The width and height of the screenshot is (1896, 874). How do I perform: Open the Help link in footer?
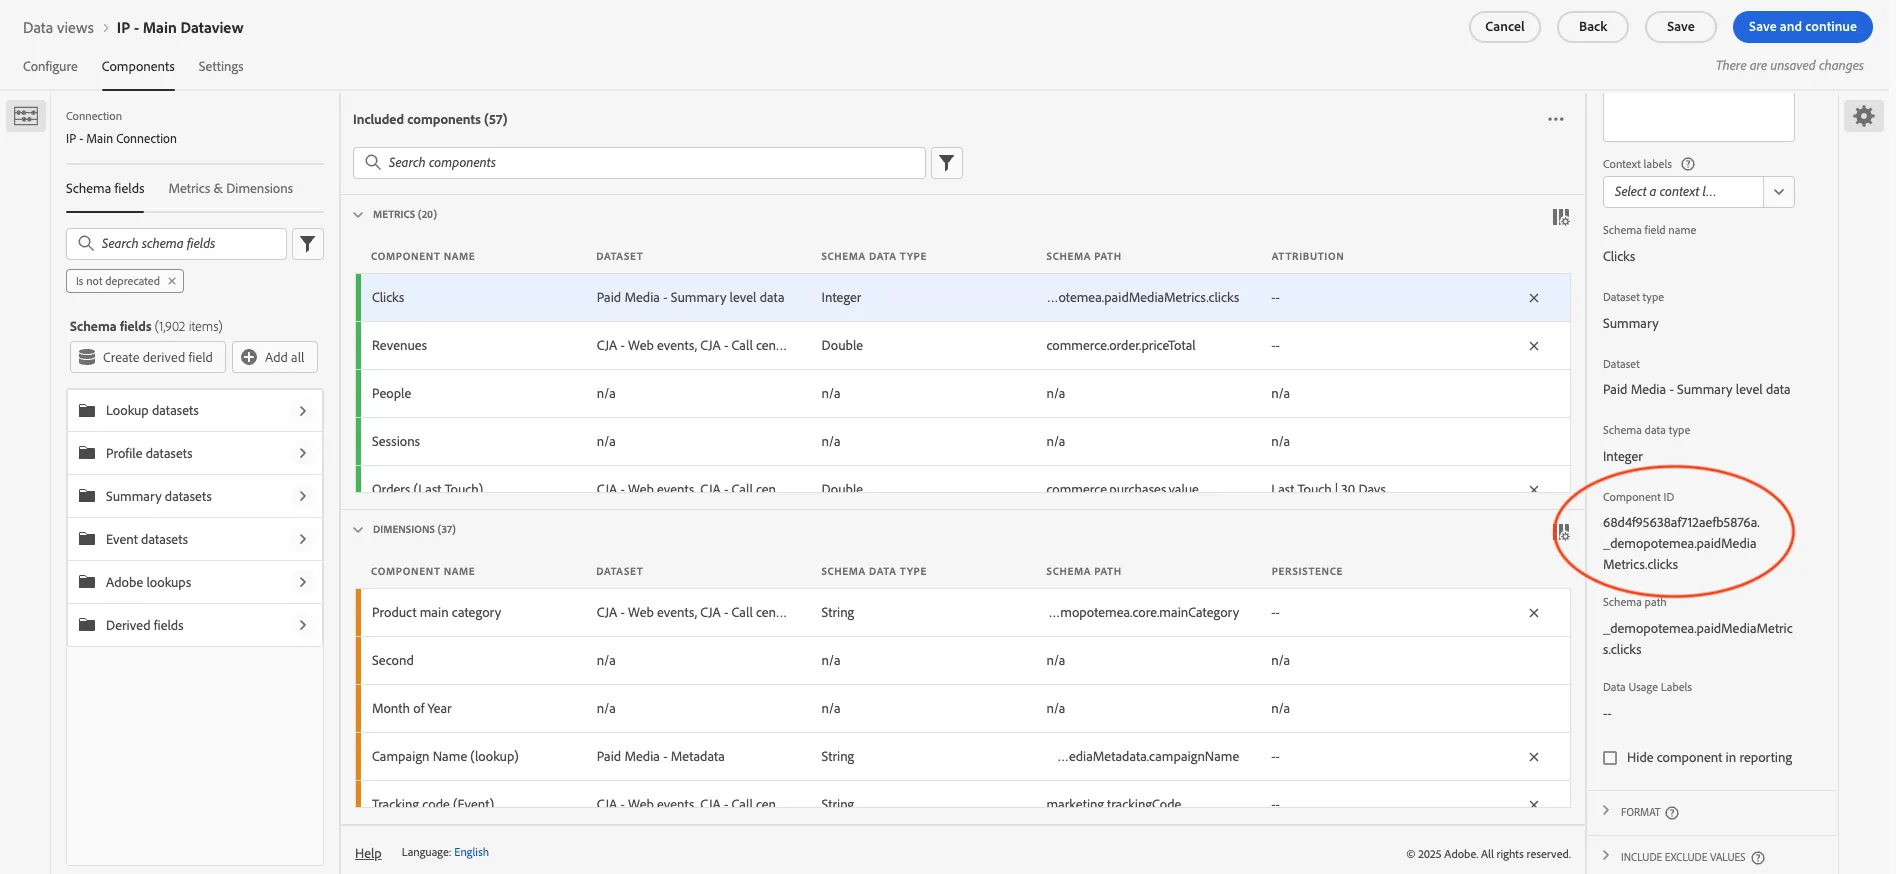pos(368,854)
